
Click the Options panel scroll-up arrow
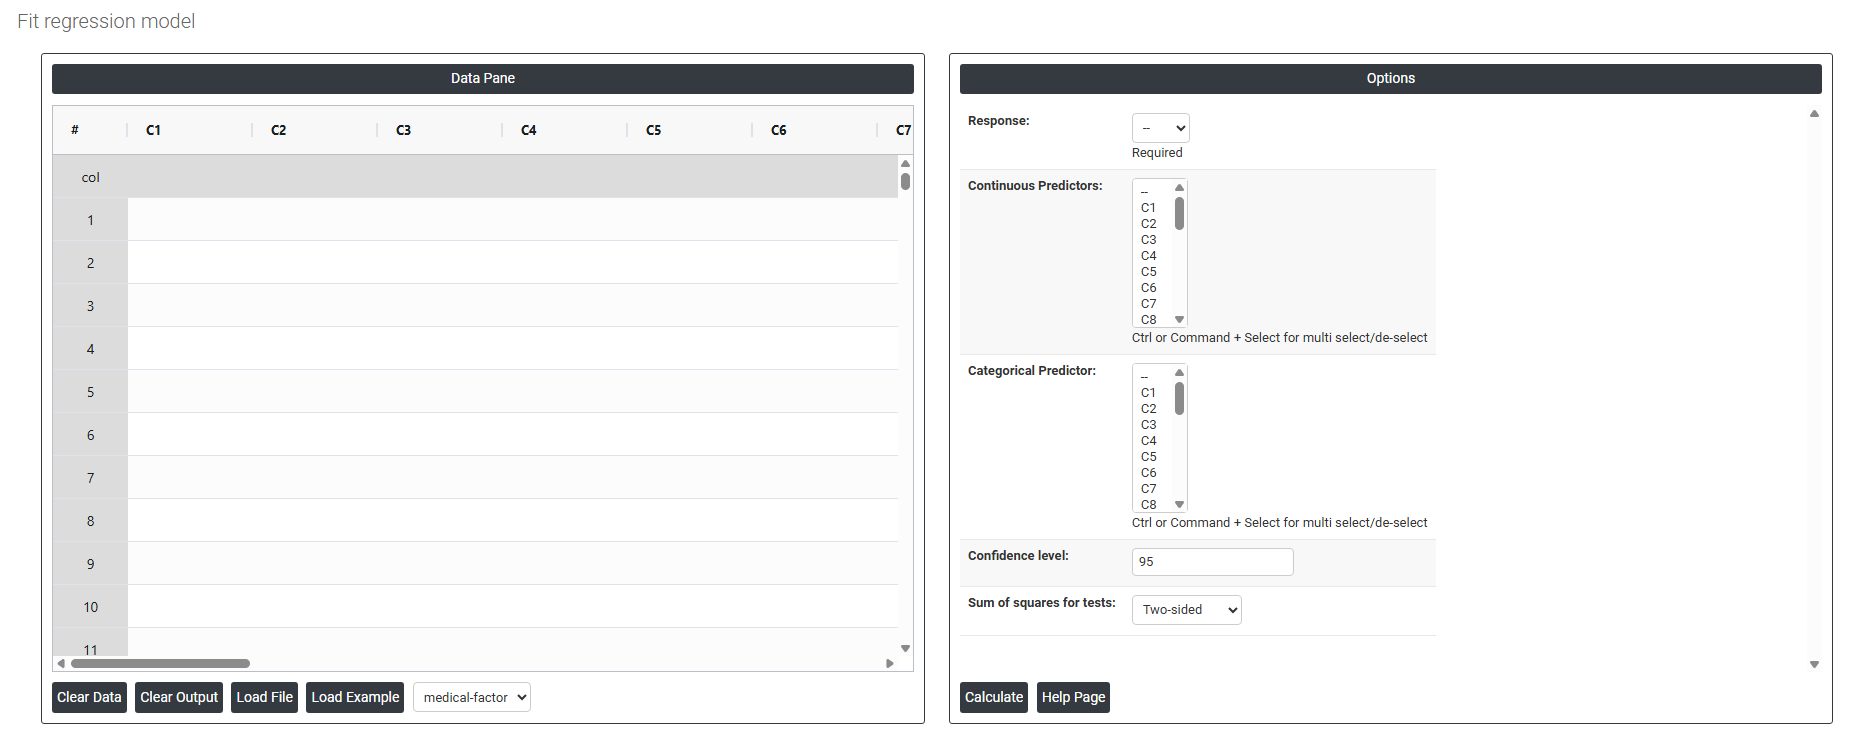(1814, 114)
